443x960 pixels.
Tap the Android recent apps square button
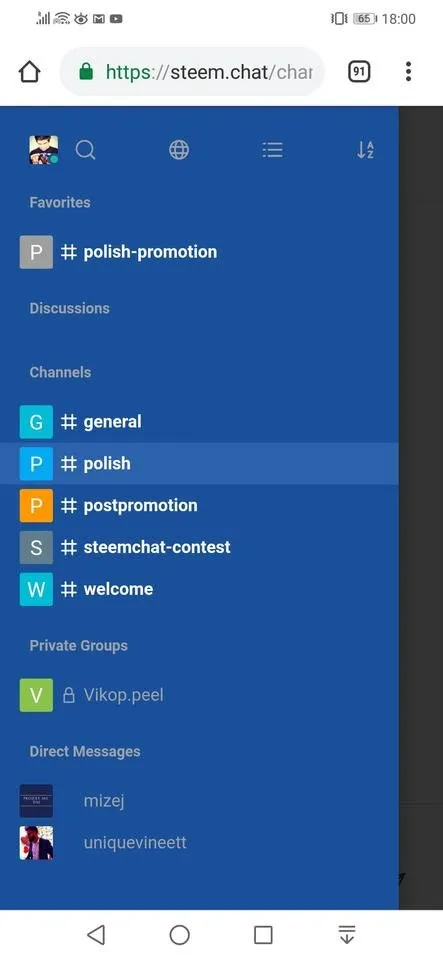tap(263, 935)
